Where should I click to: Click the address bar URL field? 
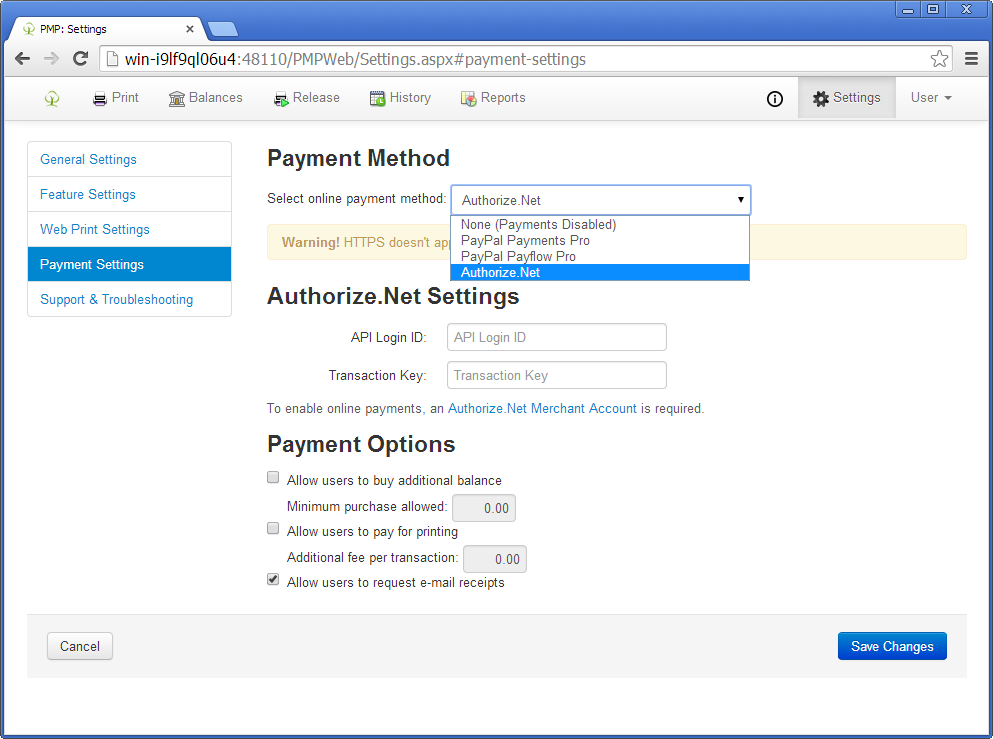(x=527, y=59)
